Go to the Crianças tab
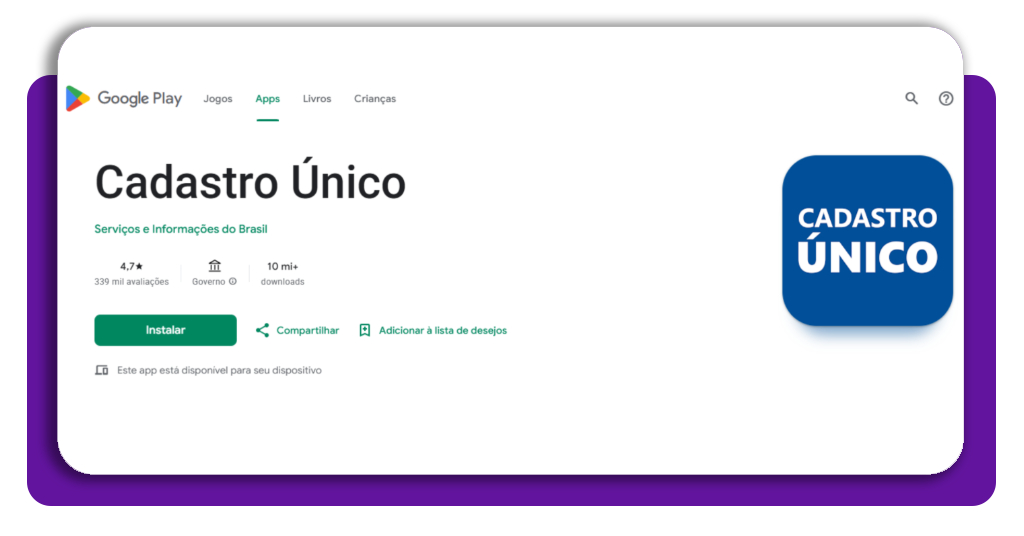The width and height of the screenshot is (1024, 536). click(x=375, y=99)
